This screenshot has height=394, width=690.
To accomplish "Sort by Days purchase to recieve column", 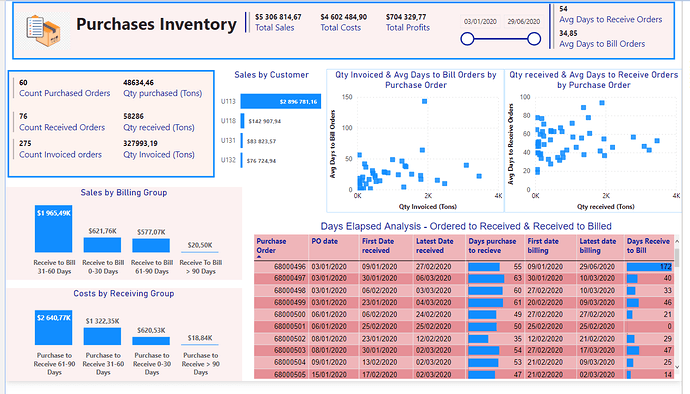I will tap(492, 246).
